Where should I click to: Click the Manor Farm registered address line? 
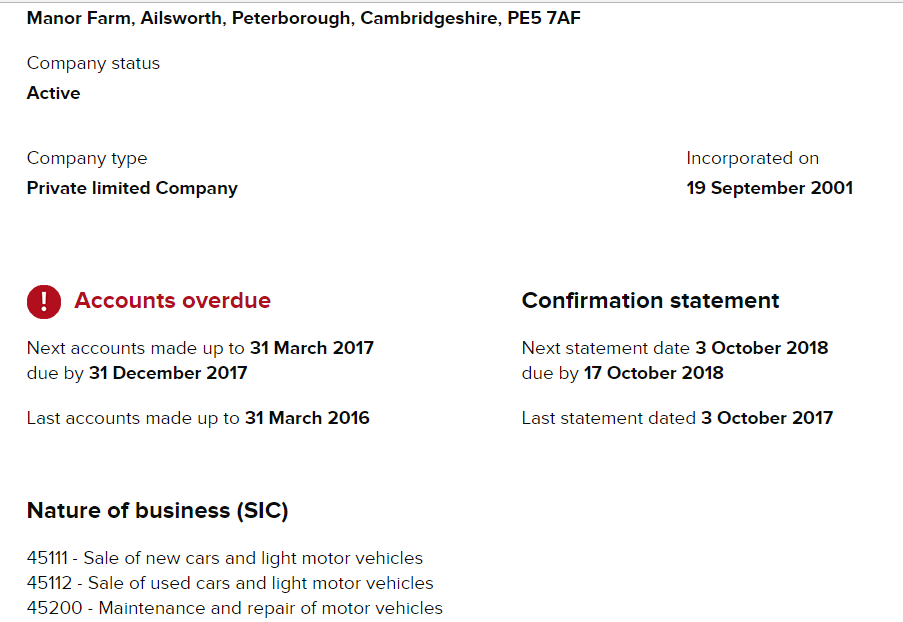[303, 18]
